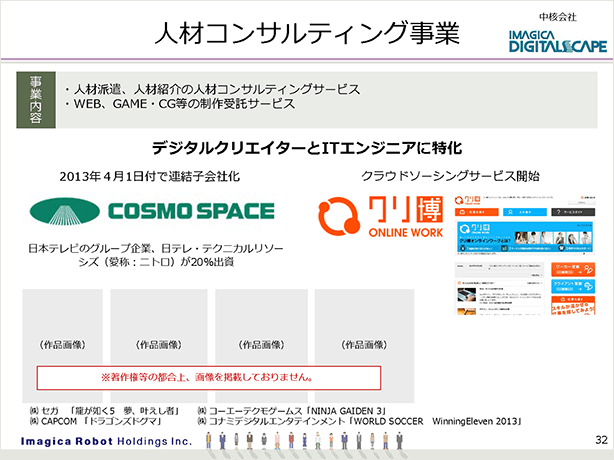This screenshot has height=460, width=614.
Task: Click the blue クライアント登録 button
Action: click(x=573, y=286)
